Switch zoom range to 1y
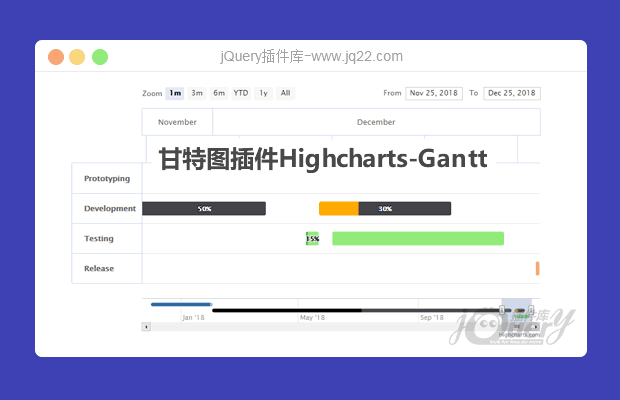 tap(263, 93)
